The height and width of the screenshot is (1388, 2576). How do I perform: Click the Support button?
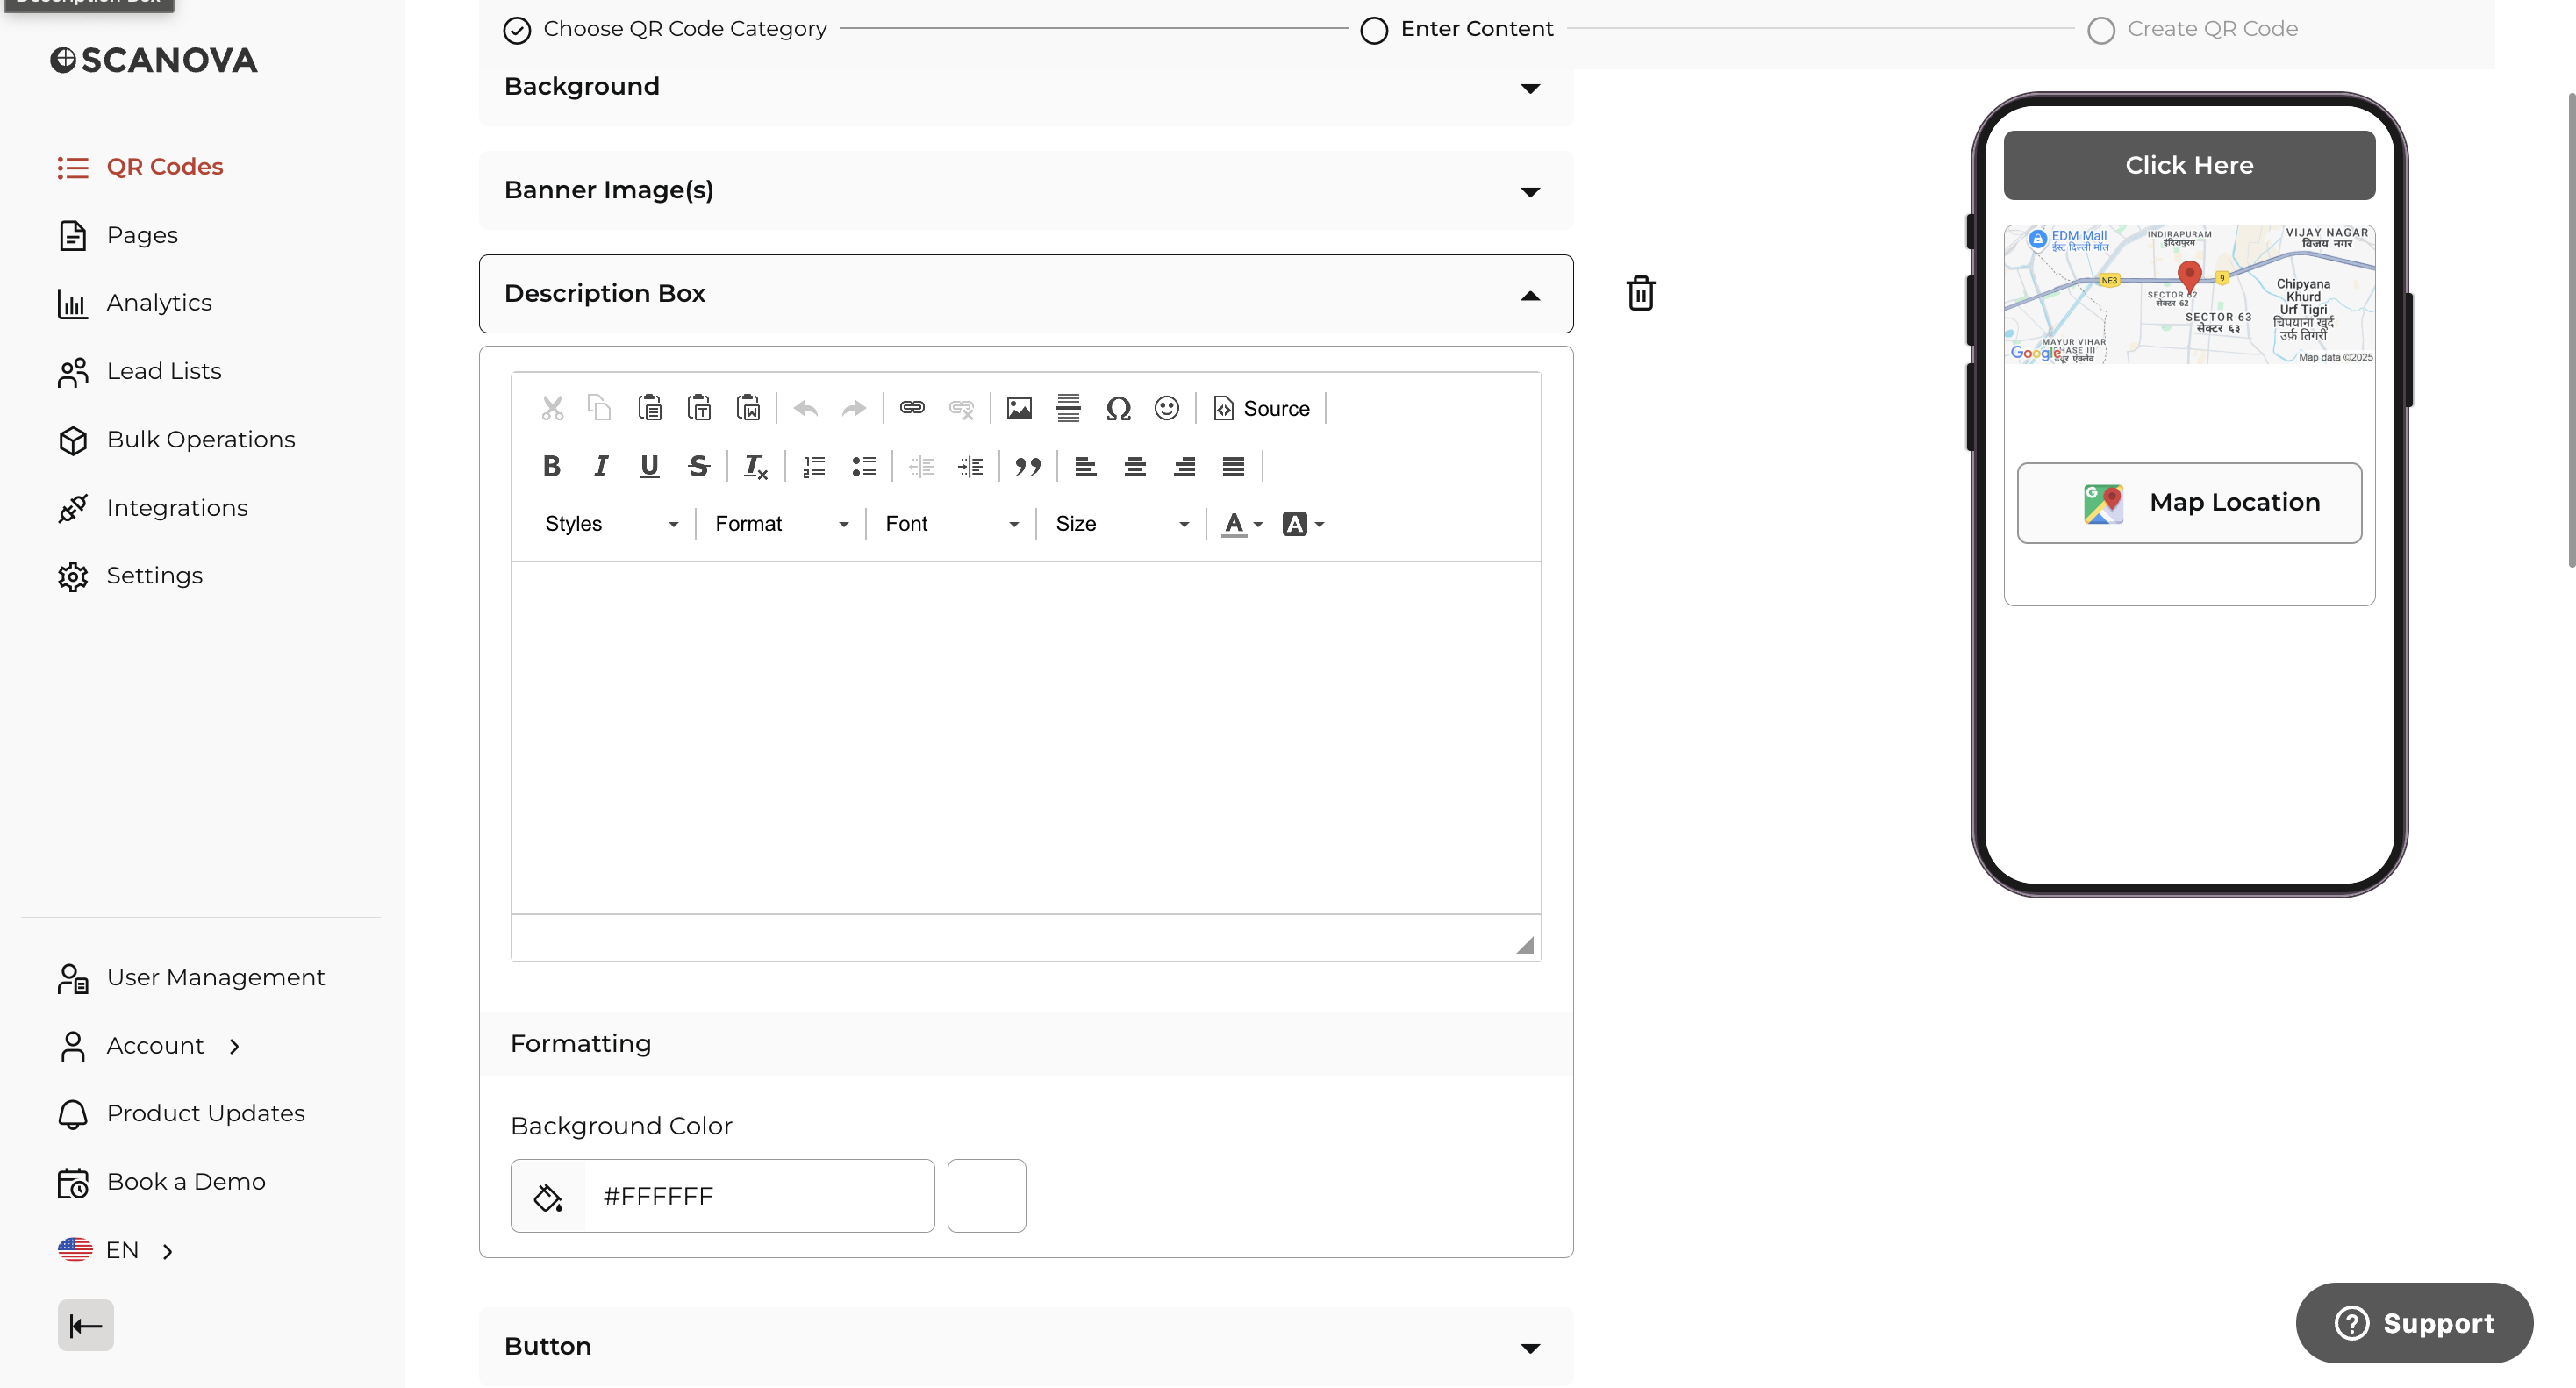coord(2414,1323)
